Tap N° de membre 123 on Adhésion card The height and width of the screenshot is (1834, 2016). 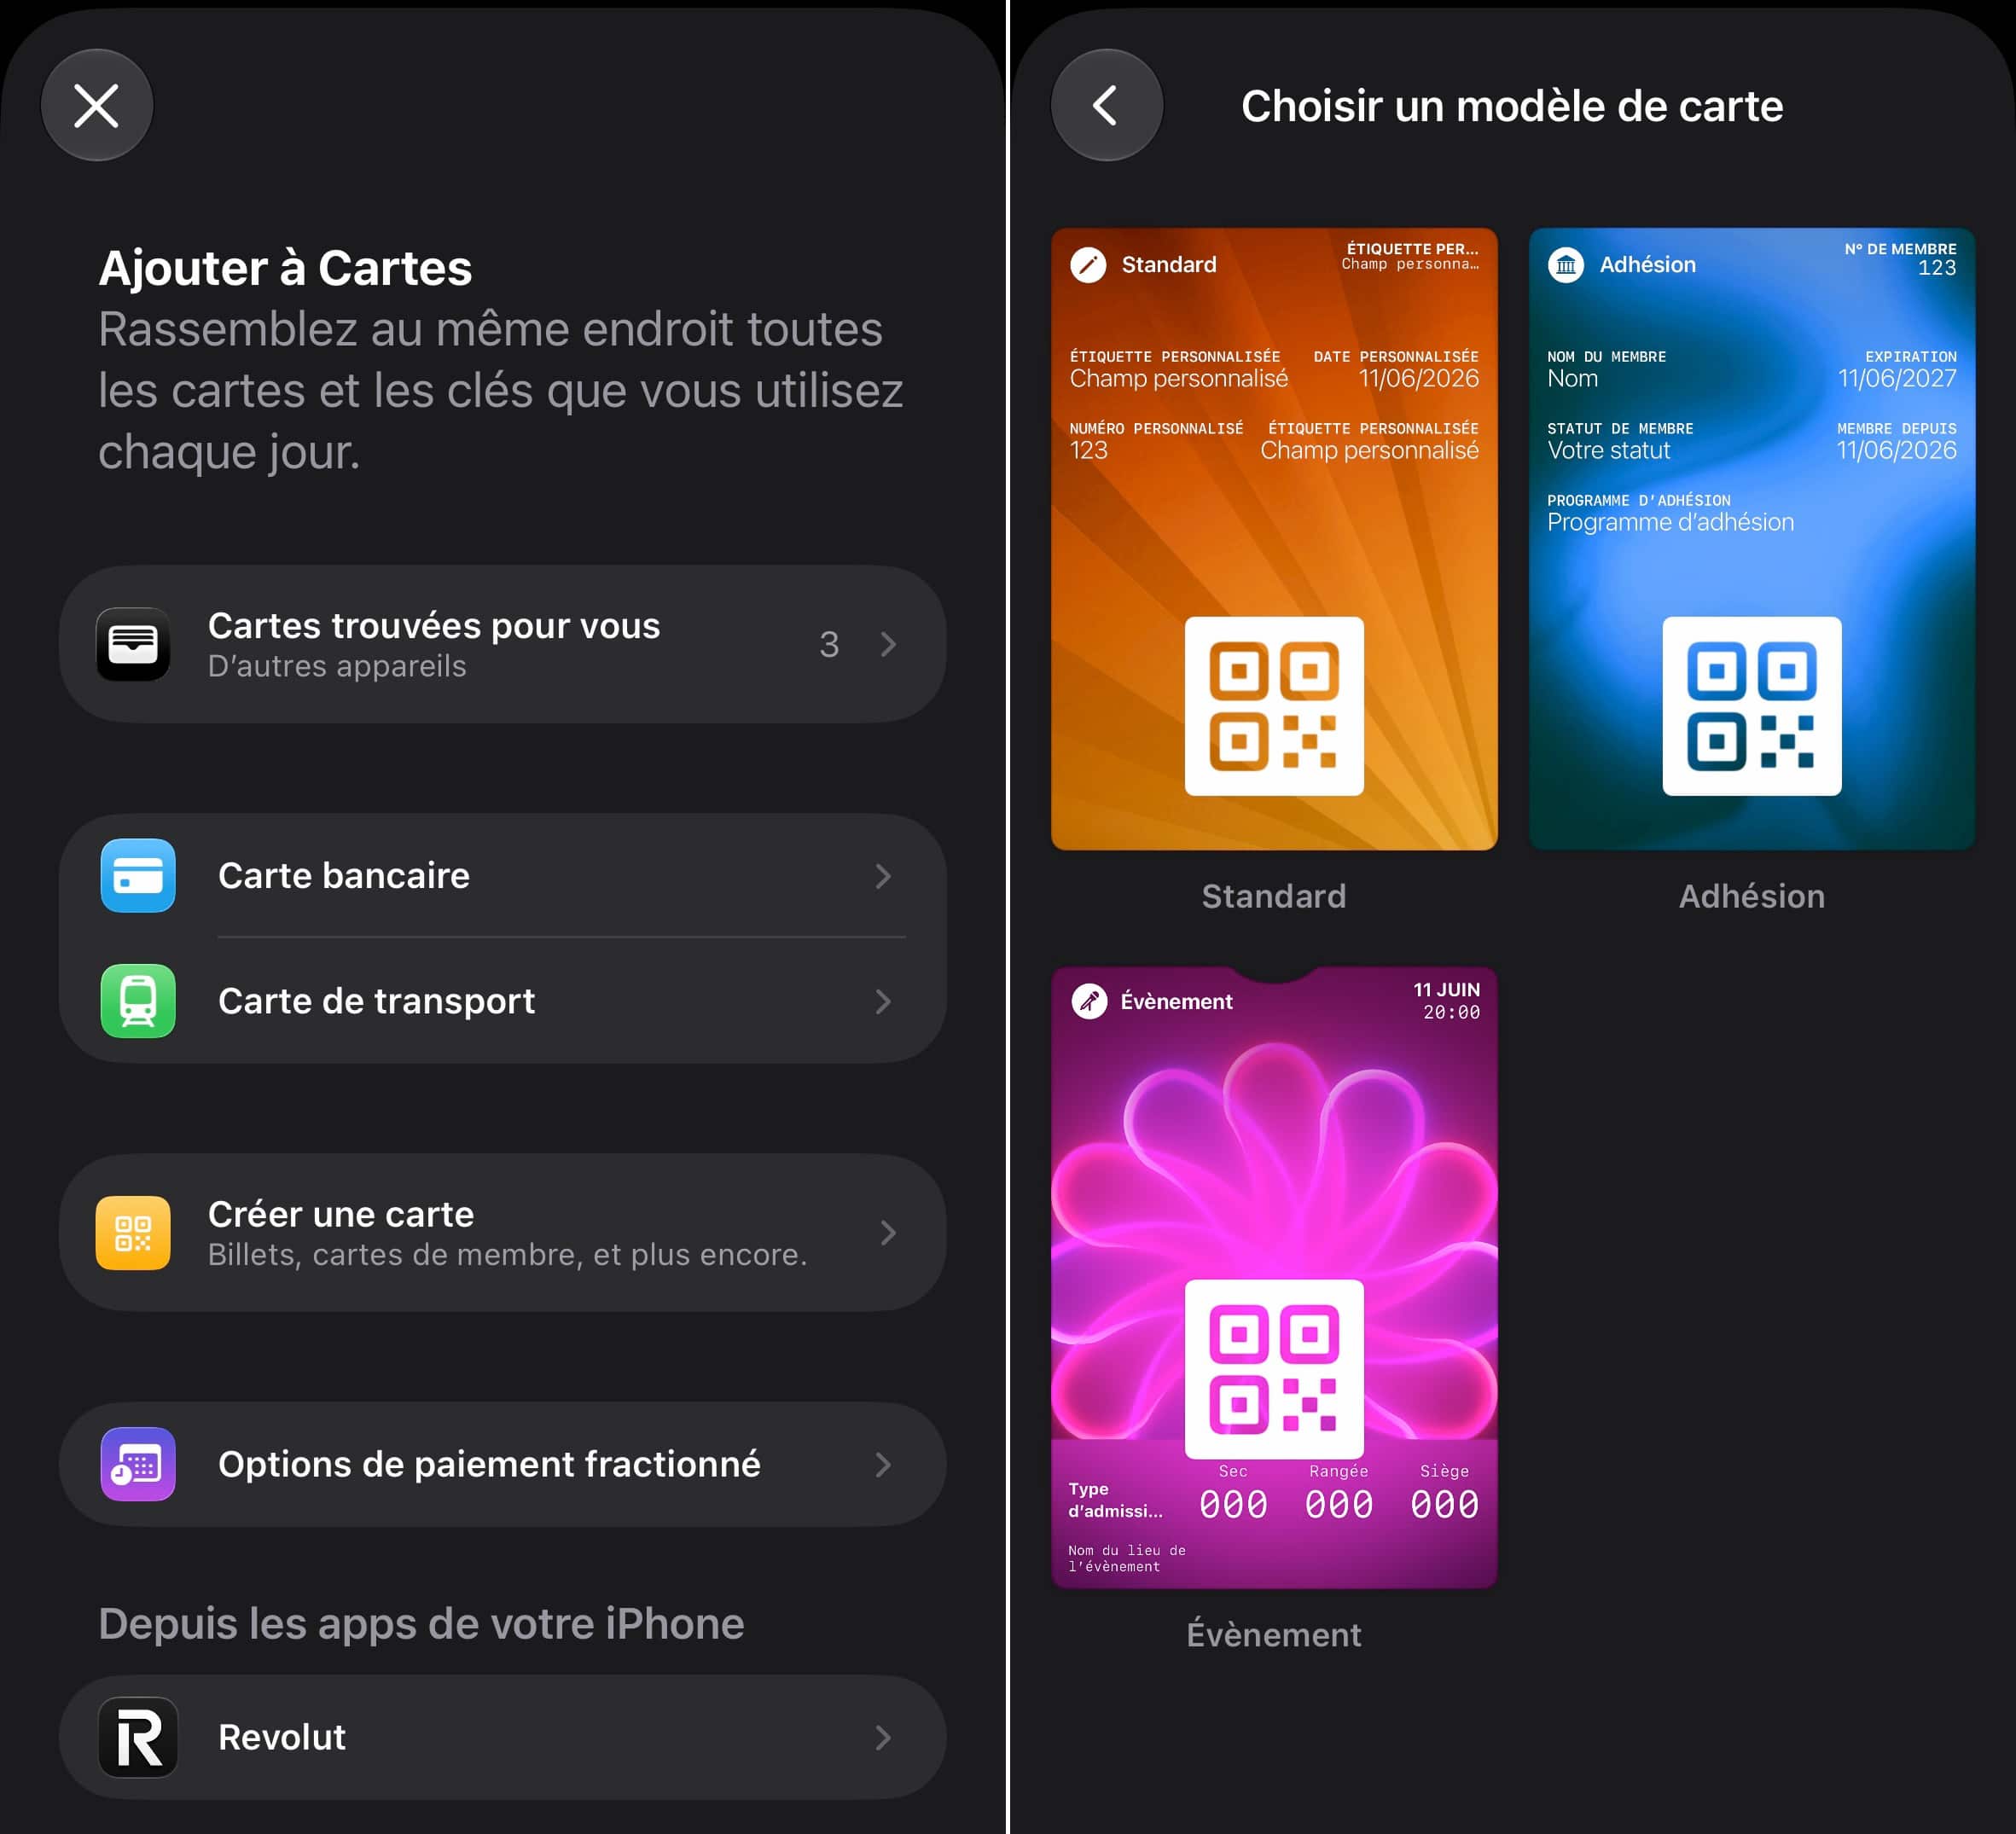pyautogui.click(x=1901, y=259)
